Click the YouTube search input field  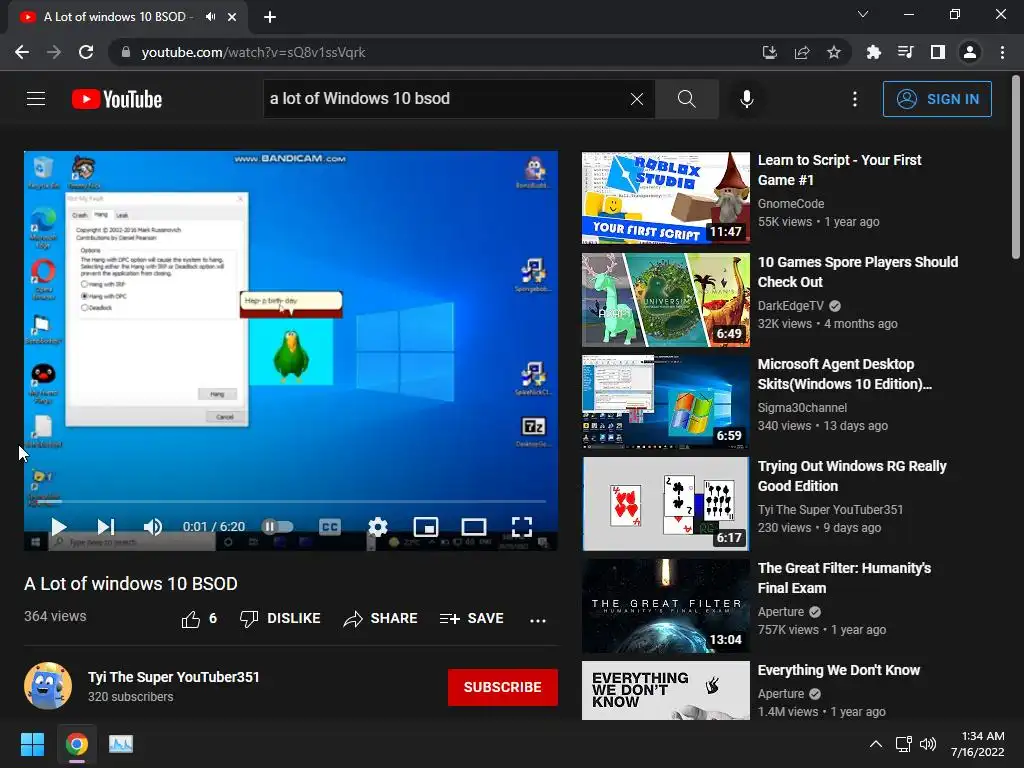click(x=447, y=99)
